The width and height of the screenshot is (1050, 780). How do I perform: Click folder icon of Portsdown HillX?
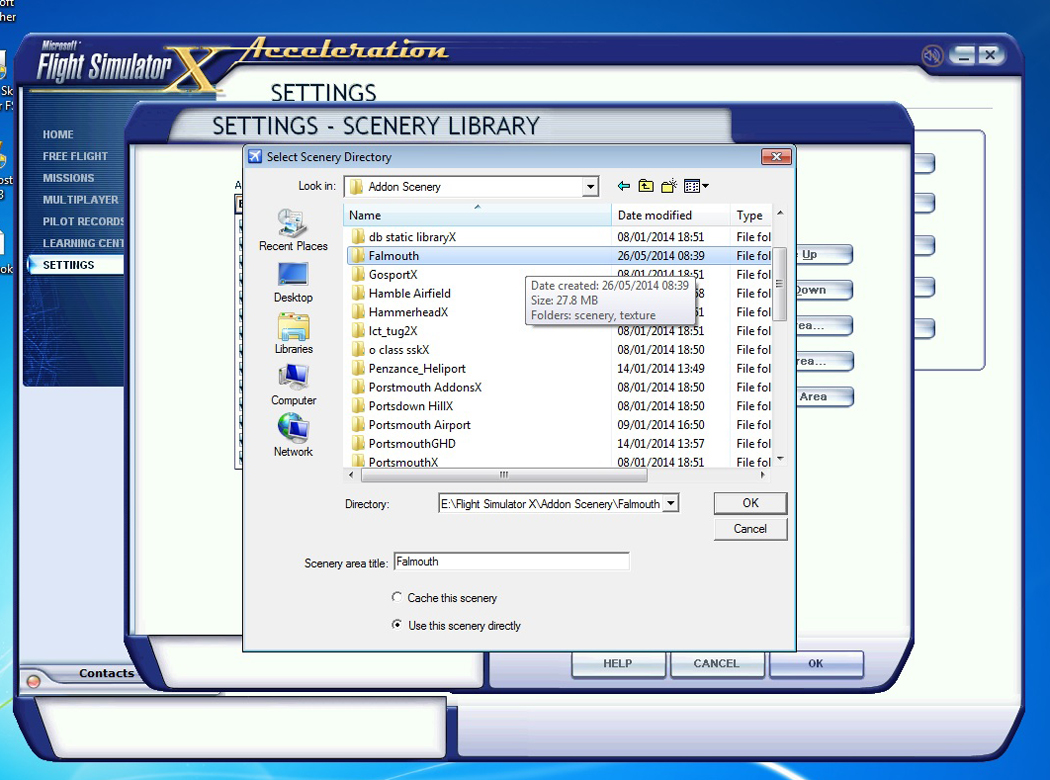[x=358, y=405]
